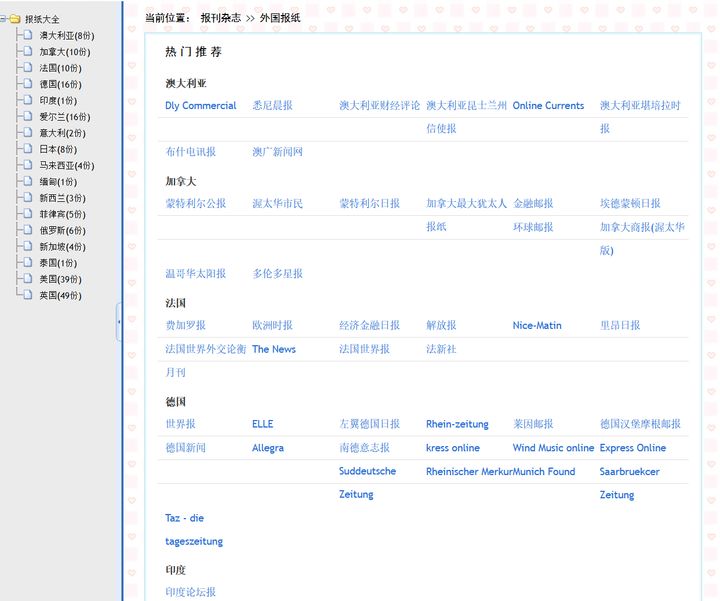The width and height of the screenshot is (720, 601).
Task: Click page icon beside 新西兰(3份)
Action: click(x=28, y=197)
